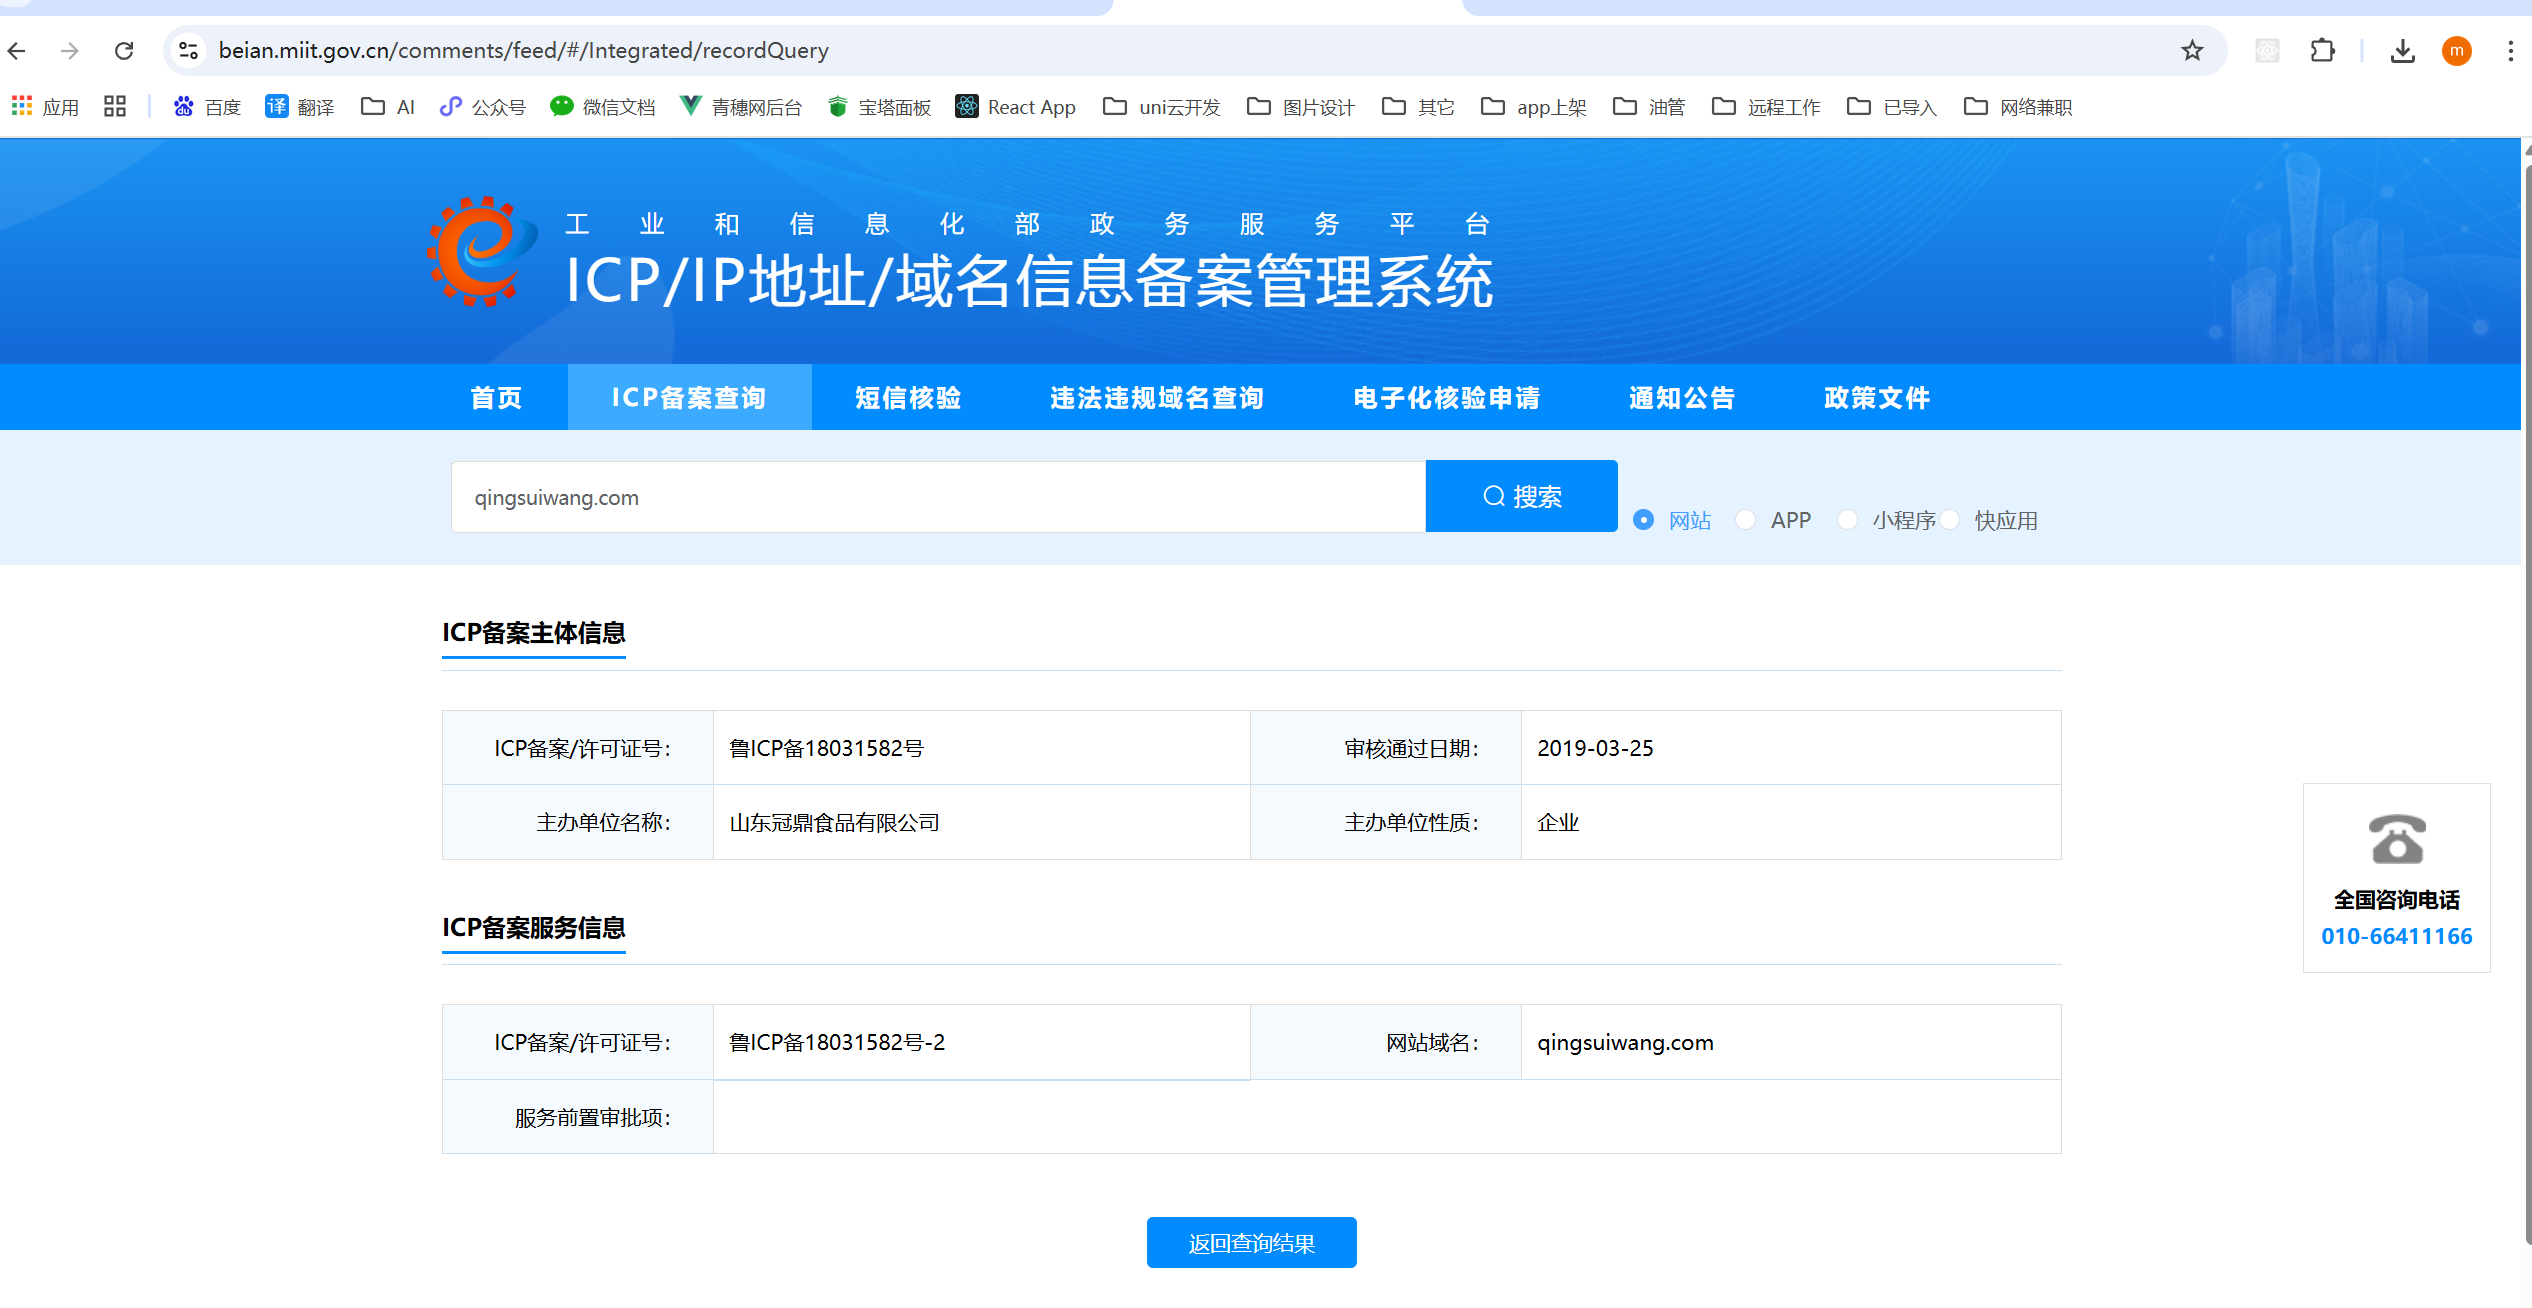The height and width of the screenshot is (1308, 2532).
Task: Open the 政策文件 nav tab
Action: pos(1877,397)
